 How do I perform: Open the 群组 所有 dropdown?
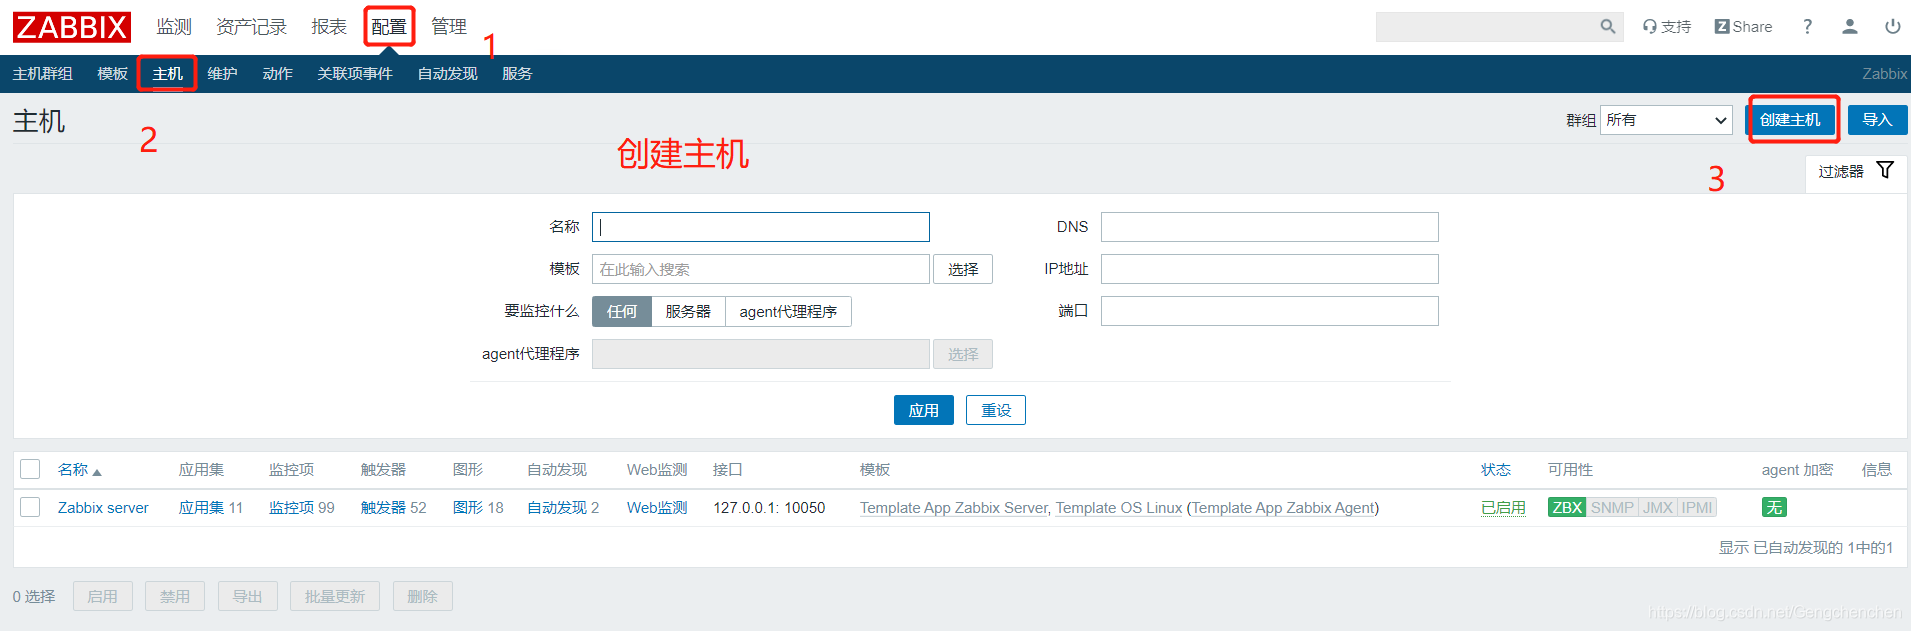coord(1666,120)
